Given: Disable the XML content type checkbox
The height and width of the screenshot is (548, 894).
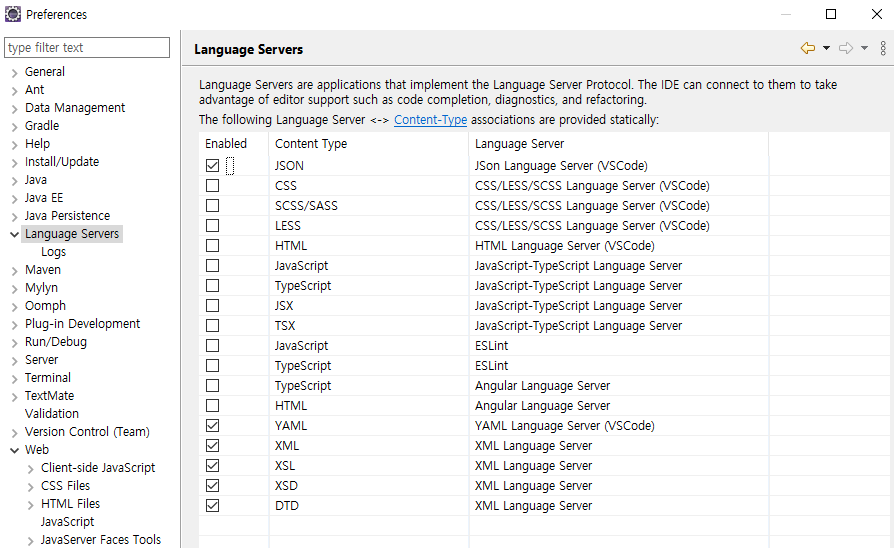Looking at the screenshot, I should (x=213, y=445).
